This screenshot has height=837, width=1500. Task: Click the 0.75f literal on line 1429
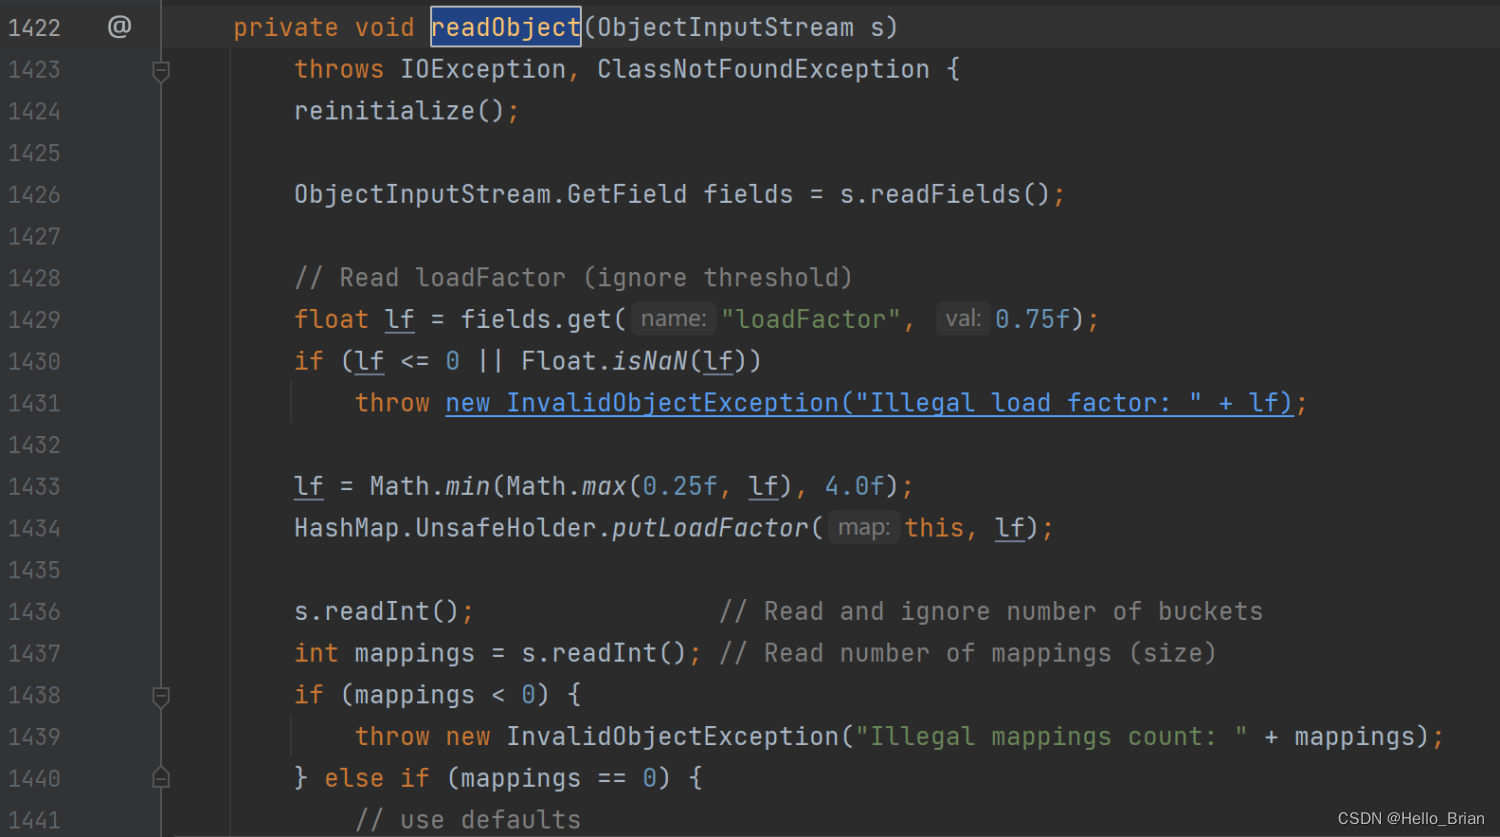1033,319
